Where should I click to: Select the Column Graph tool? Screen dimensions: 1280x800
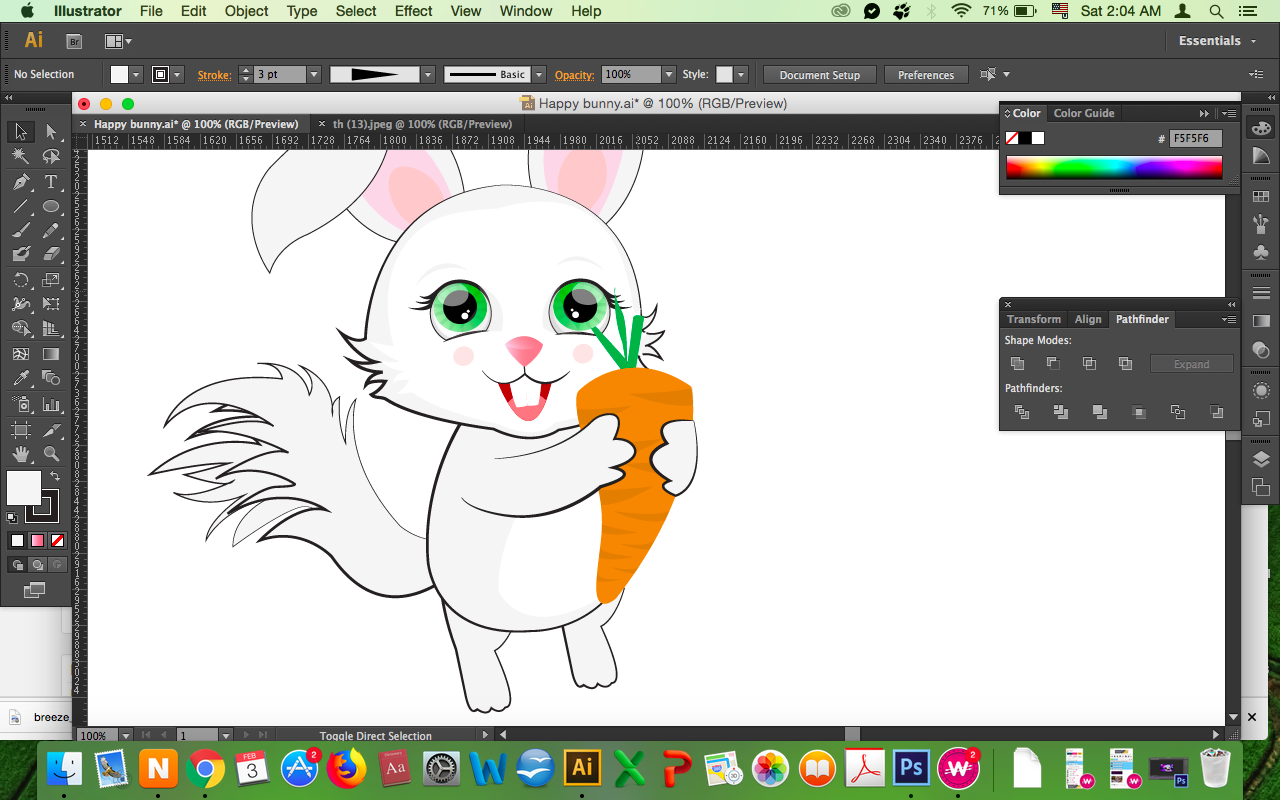click(51, 404)
